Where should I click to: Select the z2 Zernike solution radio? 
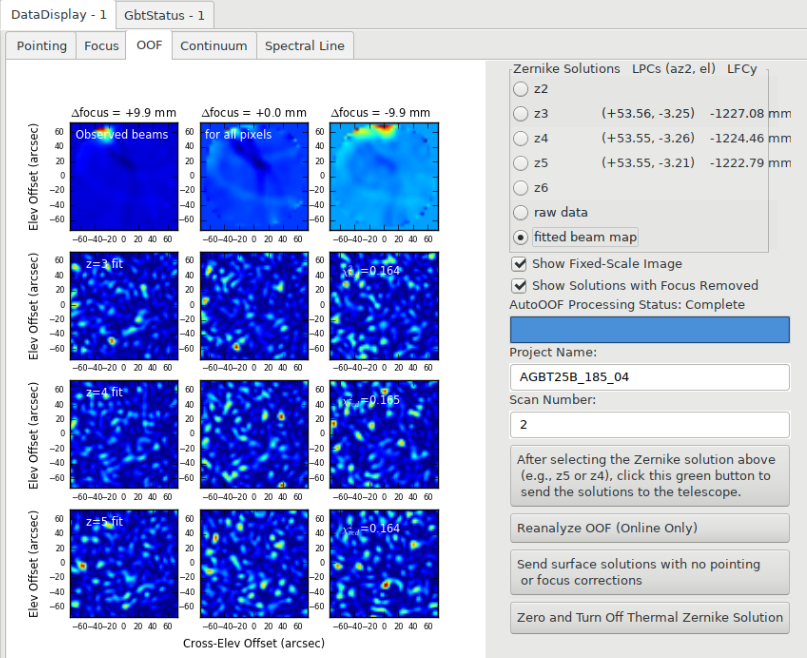tap(531, 89)
